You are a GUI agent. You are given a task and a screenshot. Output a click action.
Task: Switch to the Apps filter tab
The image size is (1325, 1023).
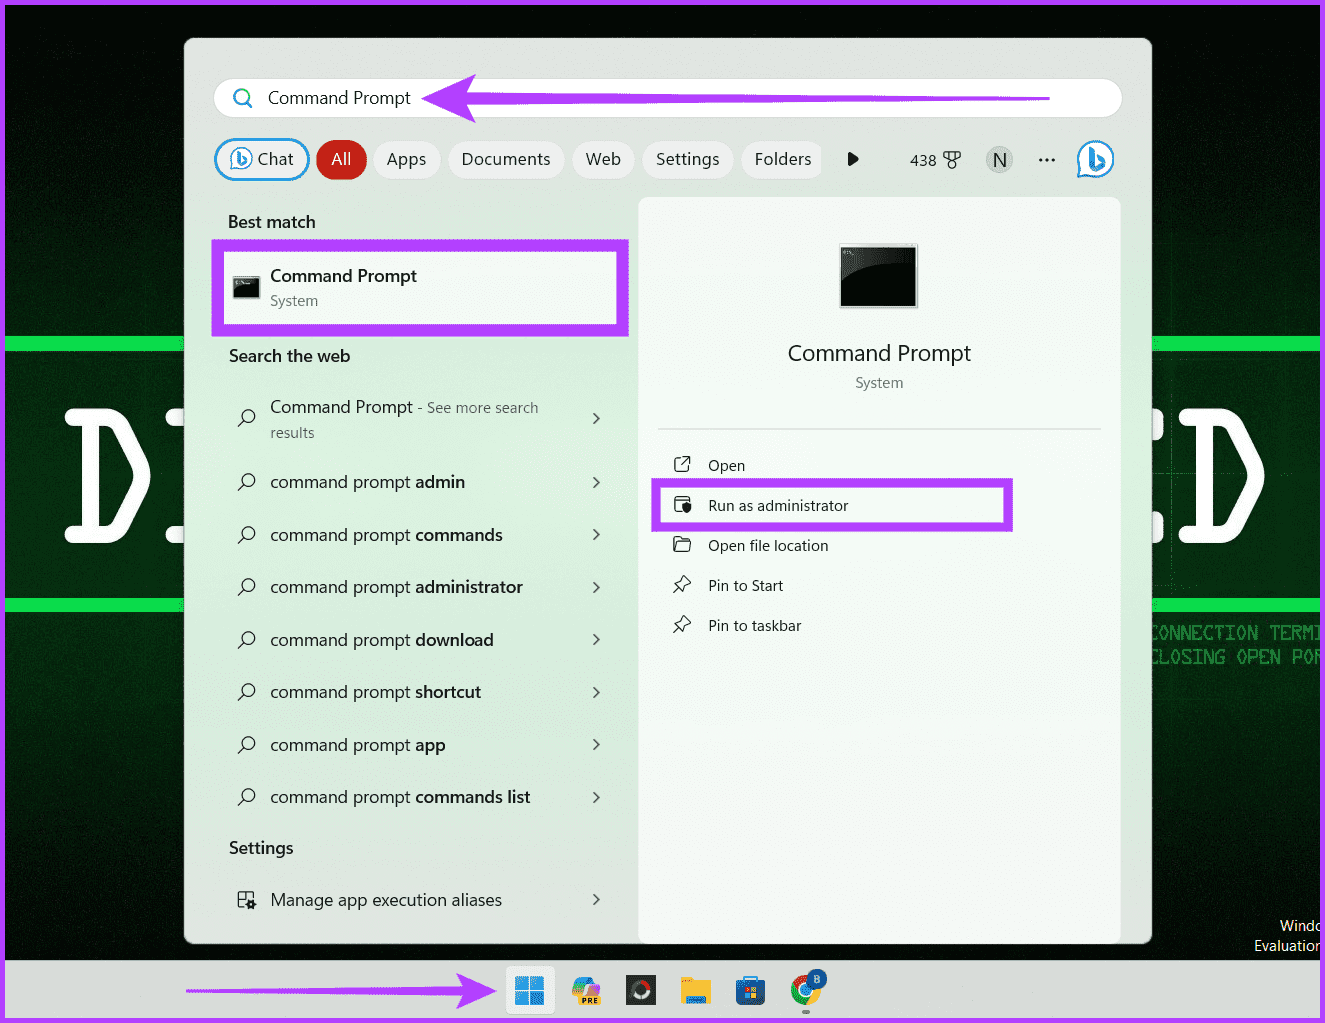pyautogui.click(x=406, y=159)
